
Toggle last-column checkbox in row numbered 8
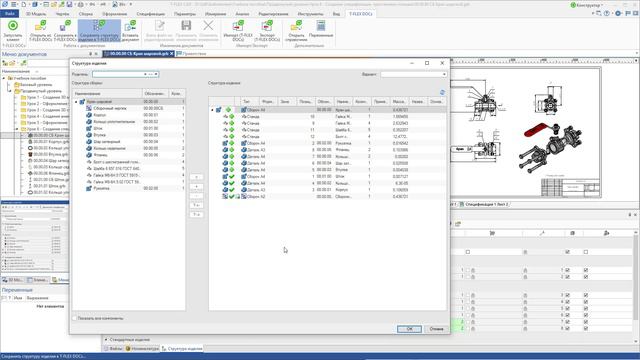[586, 328]
